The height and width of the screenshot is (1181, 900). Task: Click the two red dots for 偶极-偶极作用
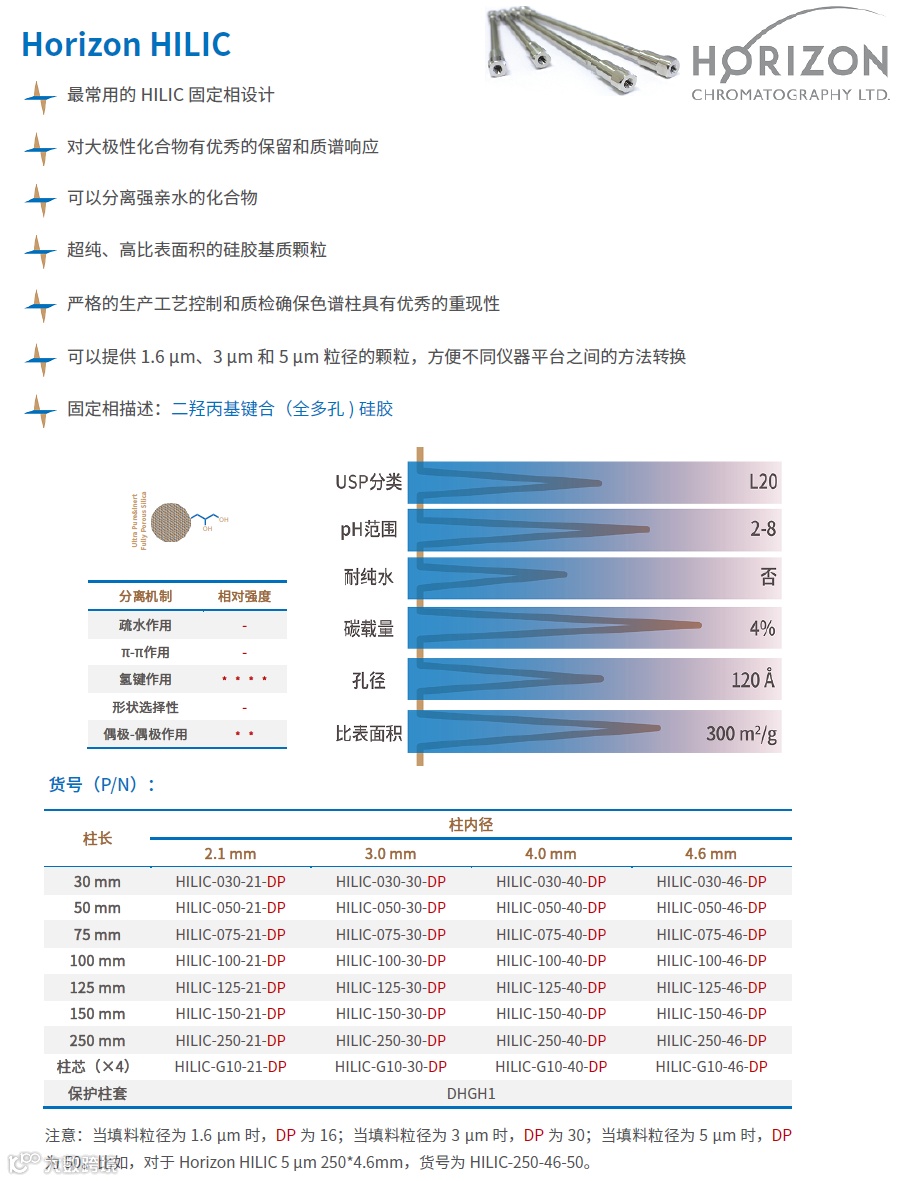pyautogui.click(x=244, y=733)
